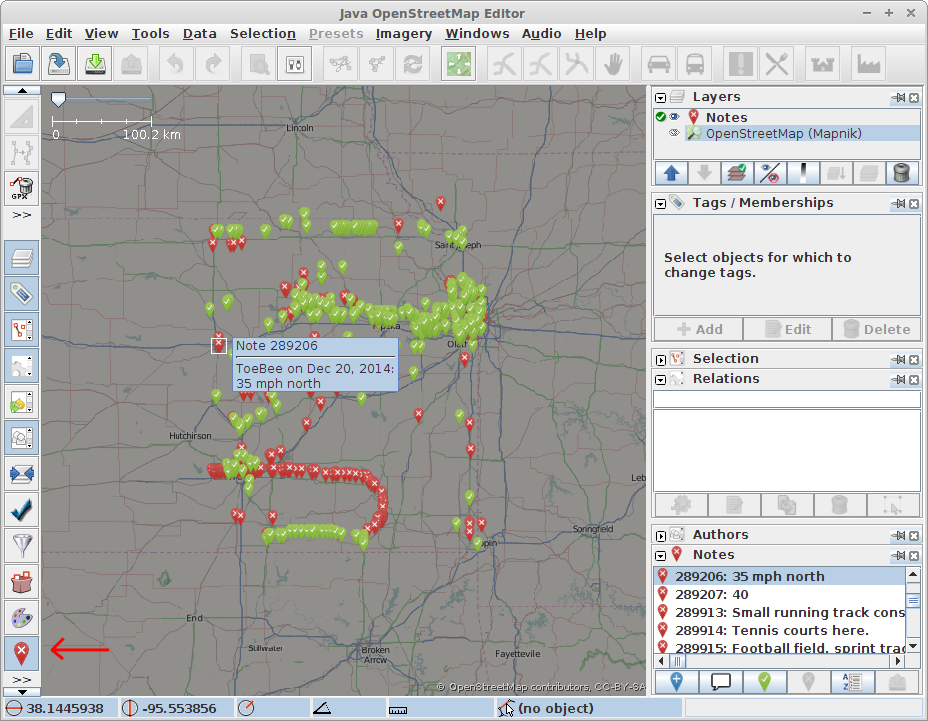Hide the OpenStreetMap (Mapnik) layer
Image resolution: width=928 pixels, height=721 pixels.
(674, 132)
